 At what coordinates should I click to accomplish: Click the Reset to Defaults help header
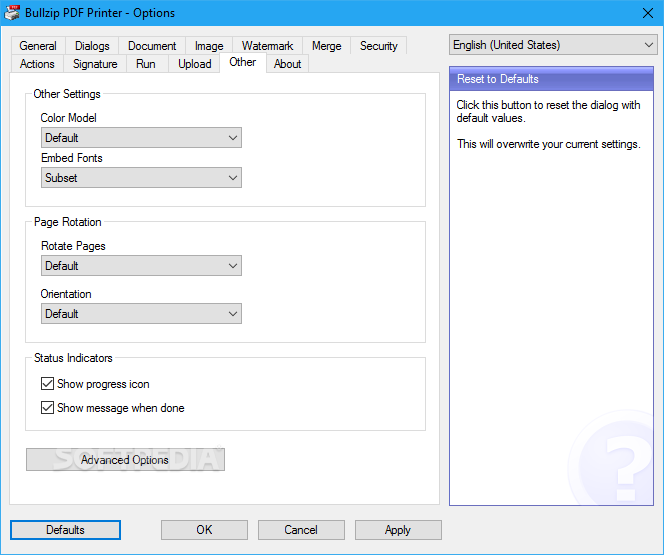coord(551,79)
